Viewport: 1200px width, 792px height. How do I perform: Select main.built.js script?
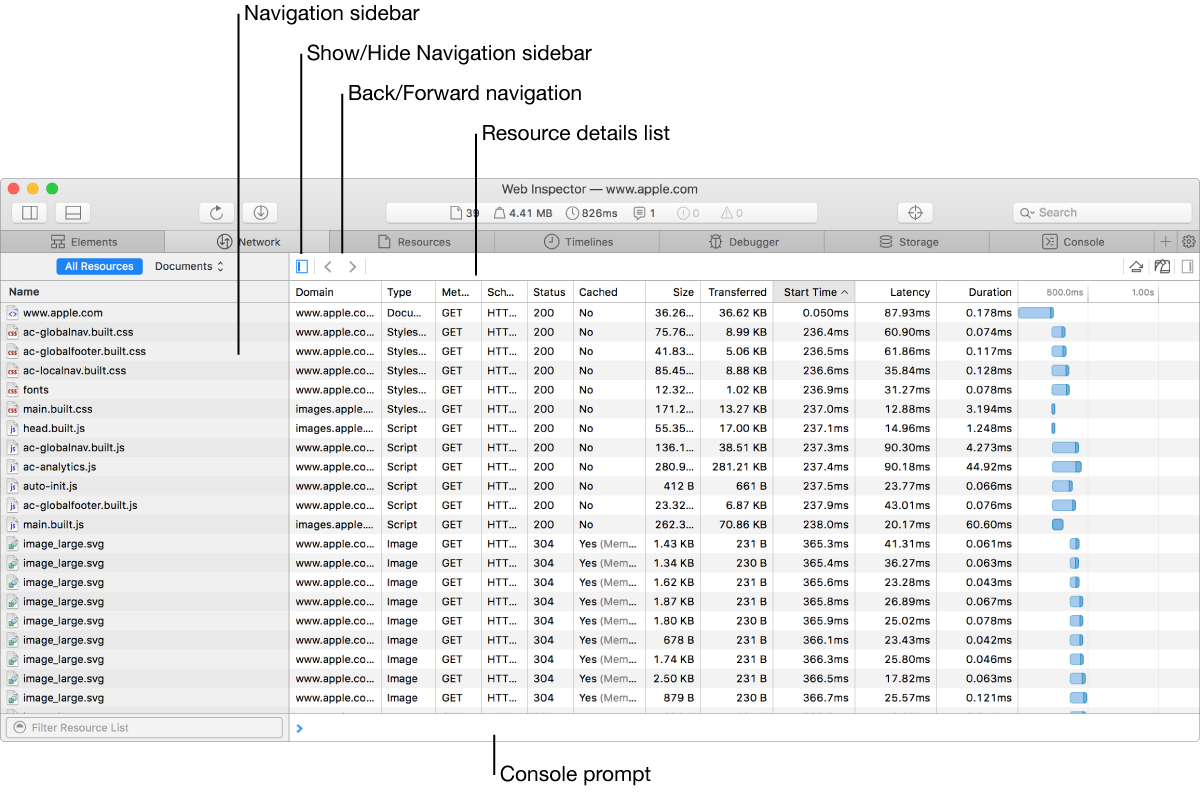pyautogui.click(x=144, y=524)
